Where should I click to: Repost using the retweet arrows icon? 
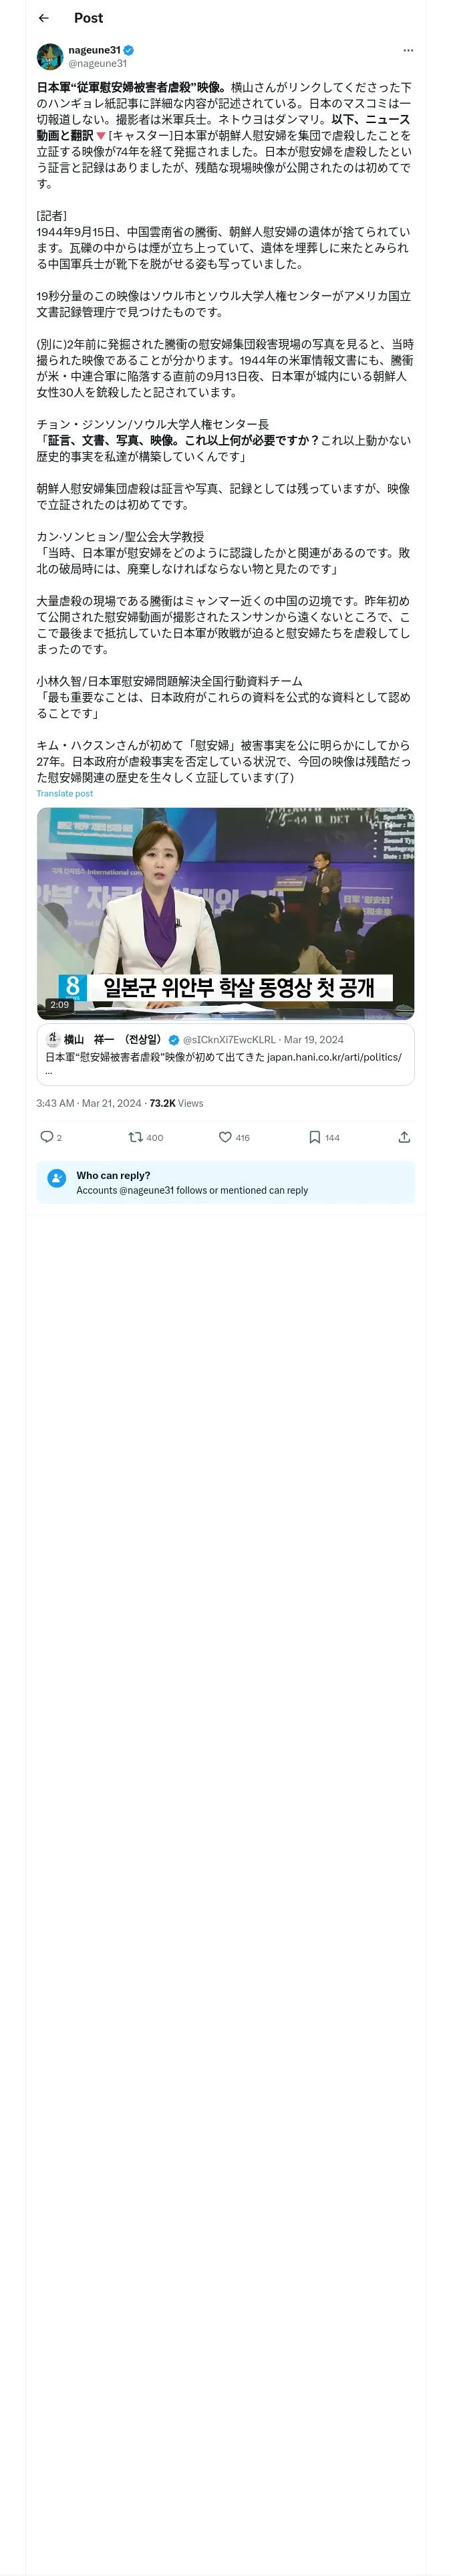click(x=135, y=1136)
